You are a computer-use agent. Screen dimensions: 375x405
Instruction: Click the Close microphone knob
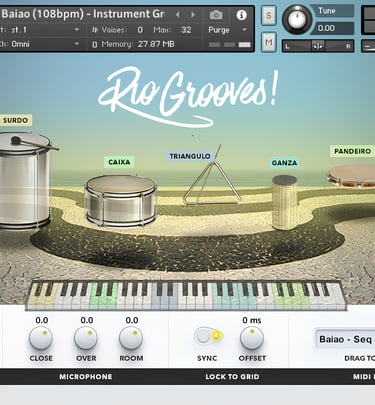point(41,339)
